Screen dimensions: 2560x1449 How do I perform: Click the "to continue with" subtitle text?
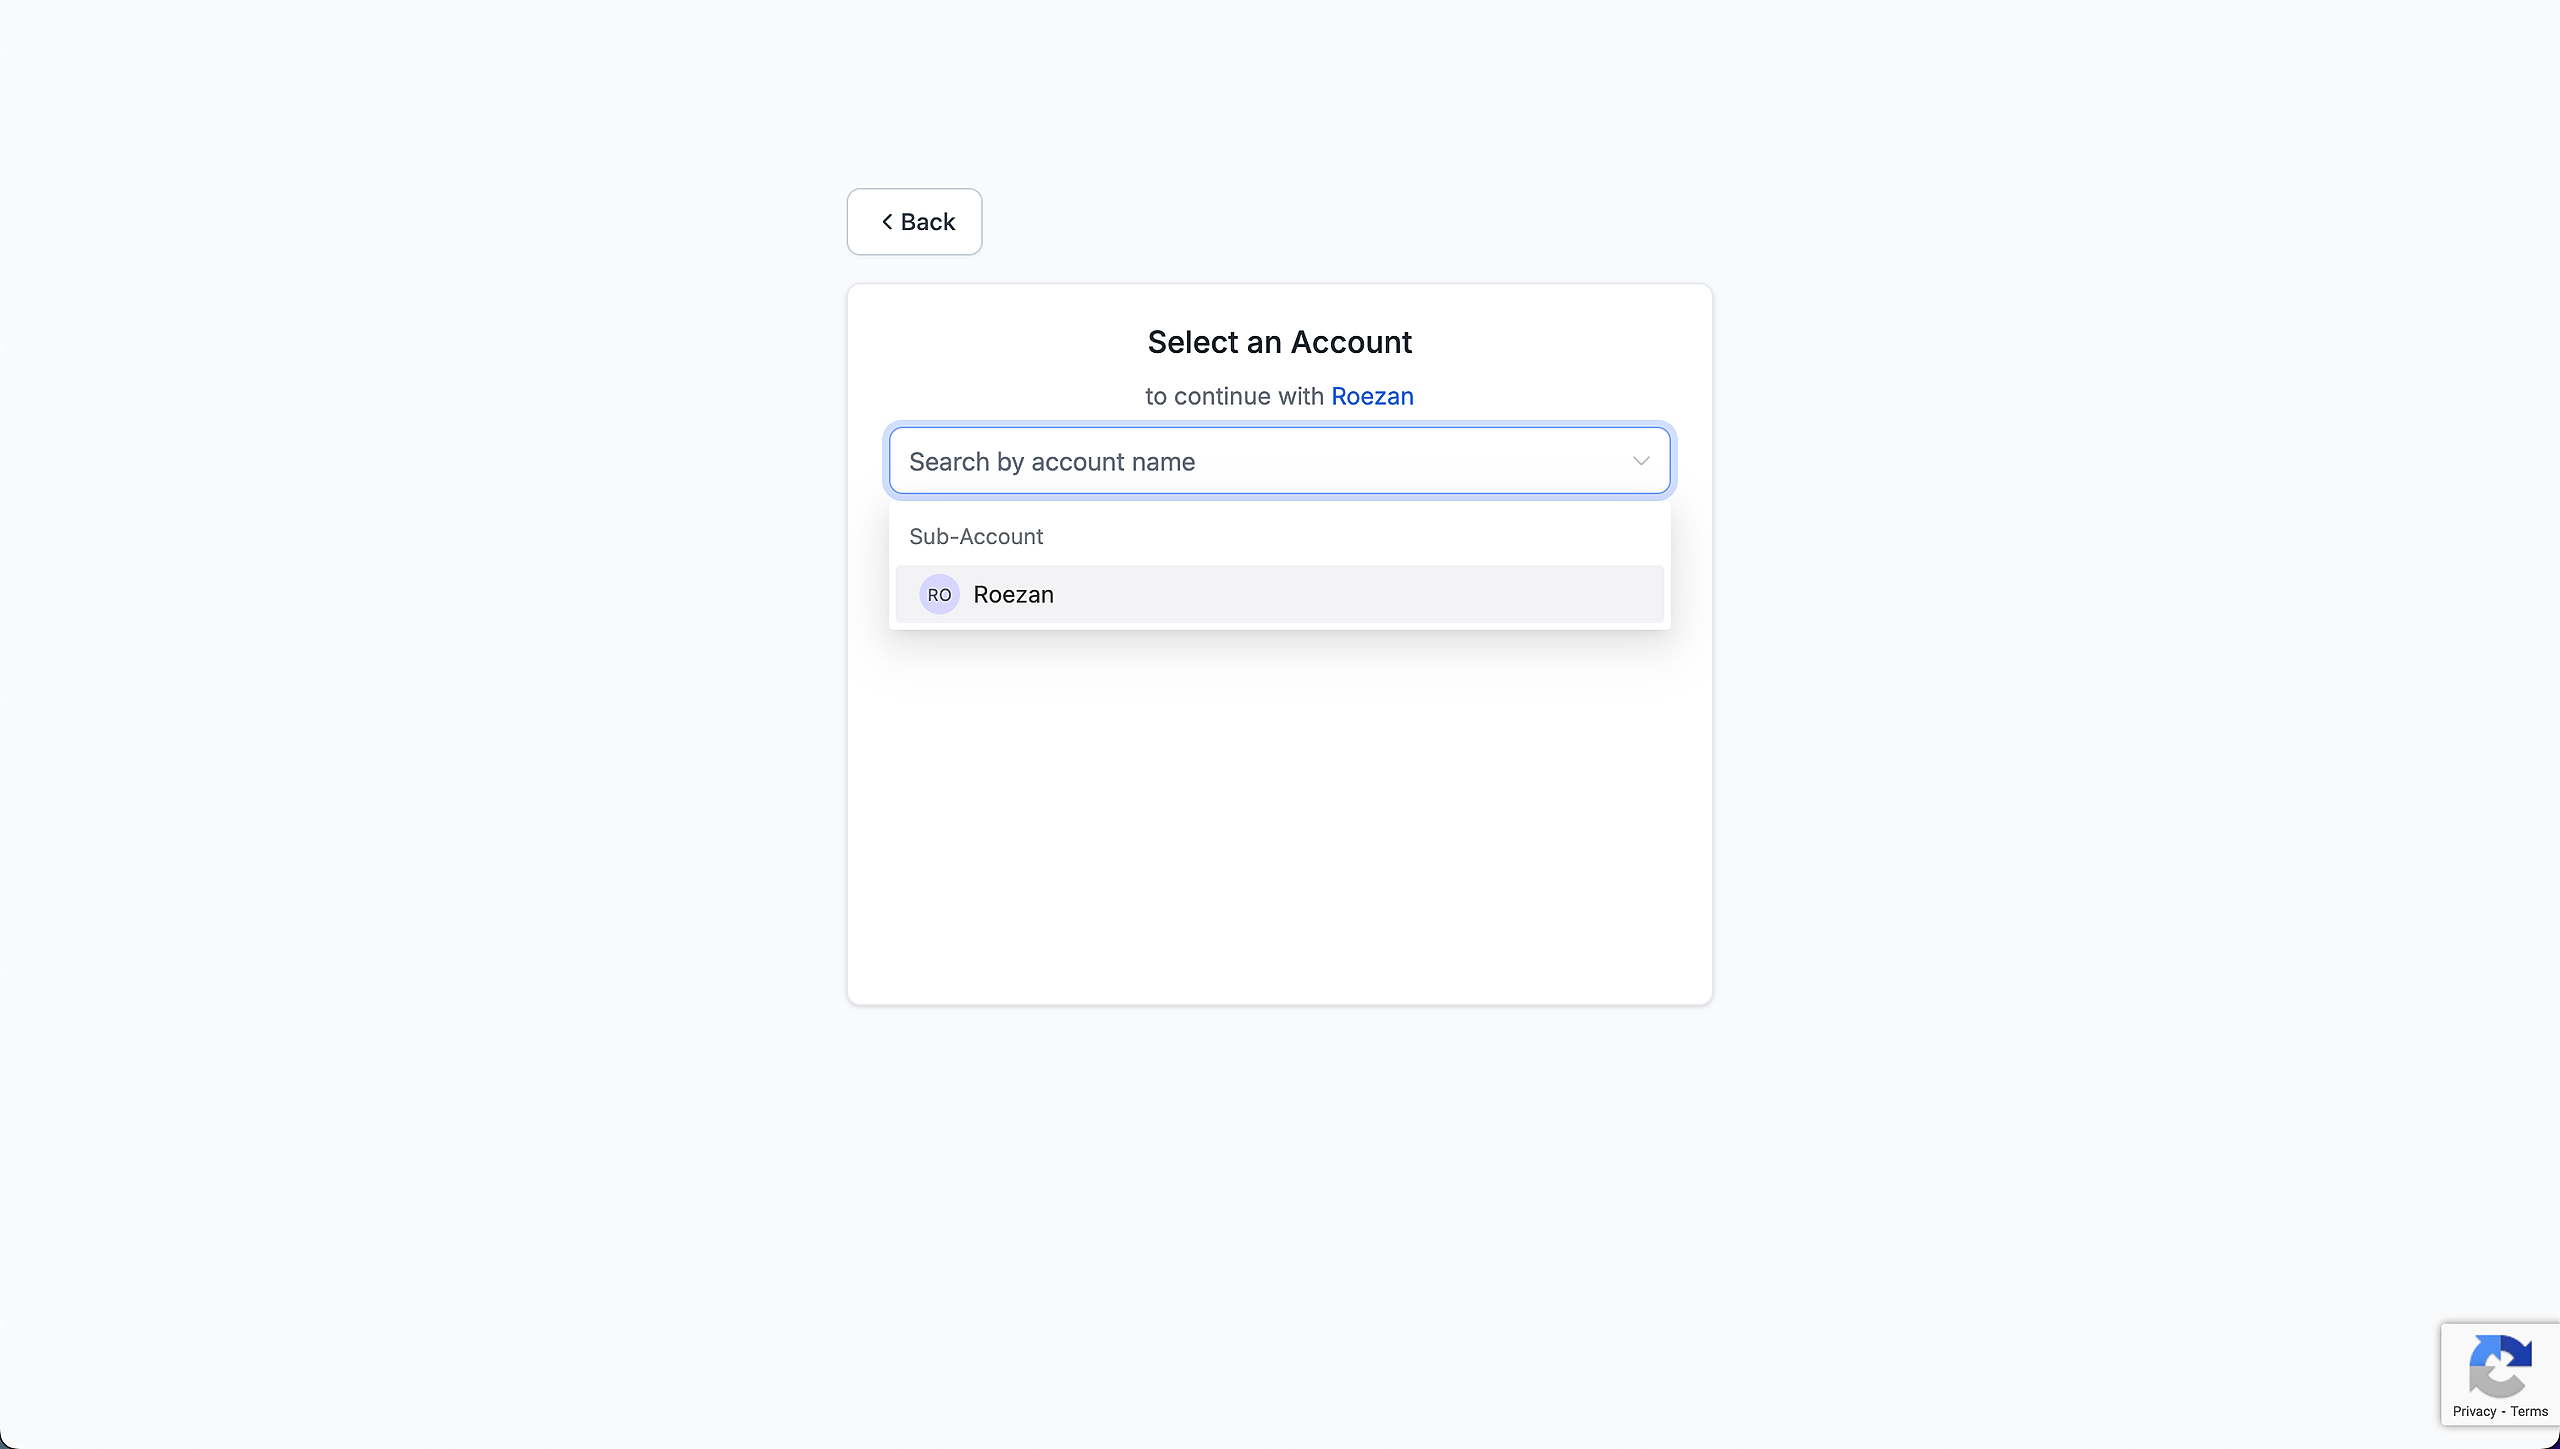1234,397
